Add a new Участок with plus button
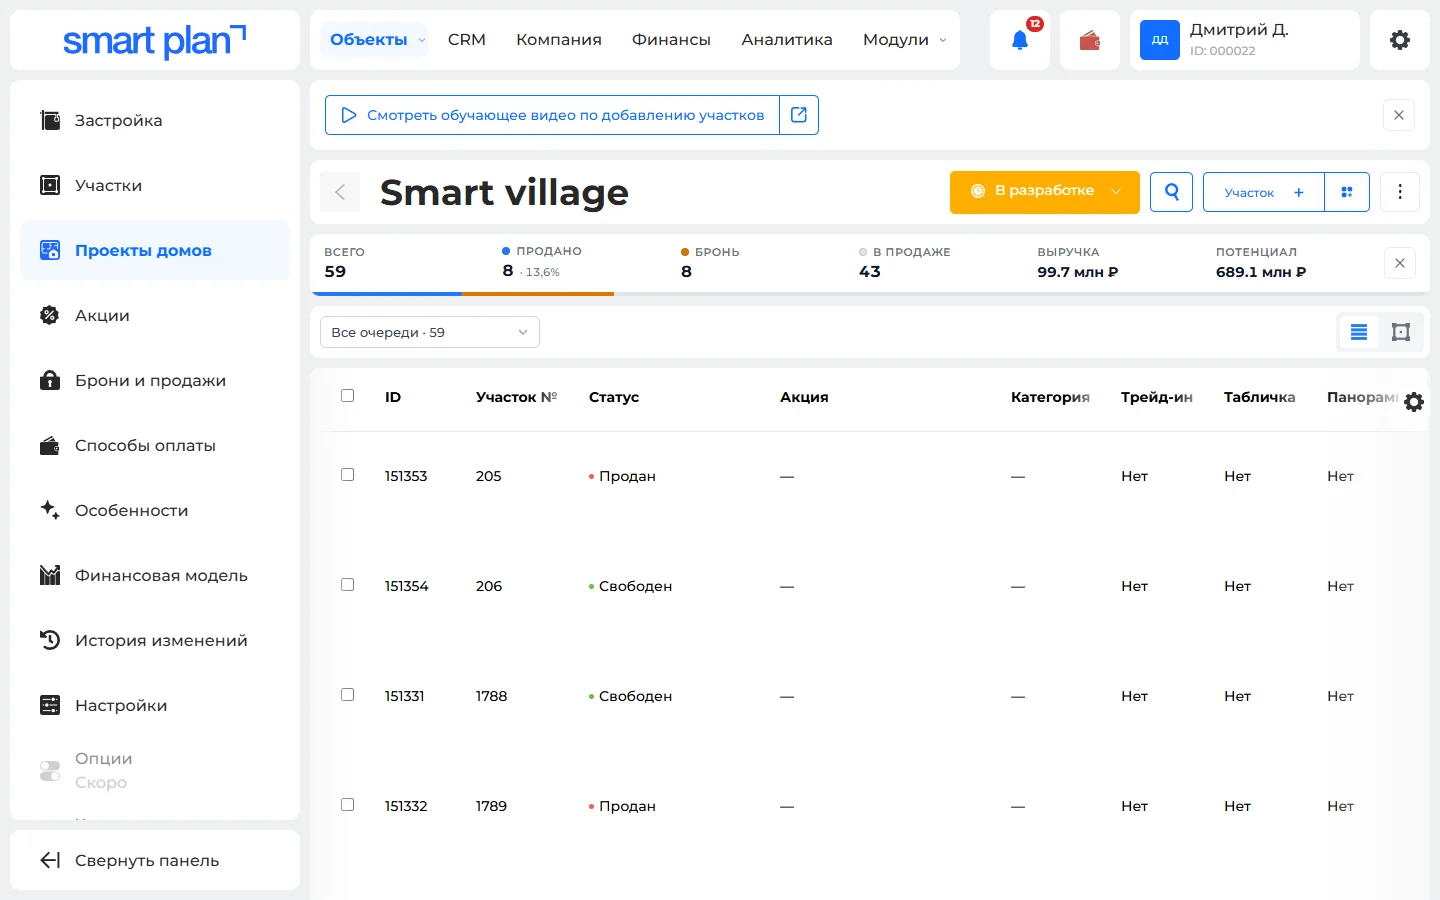1440x900 pixels. (x=1263, y=192)
